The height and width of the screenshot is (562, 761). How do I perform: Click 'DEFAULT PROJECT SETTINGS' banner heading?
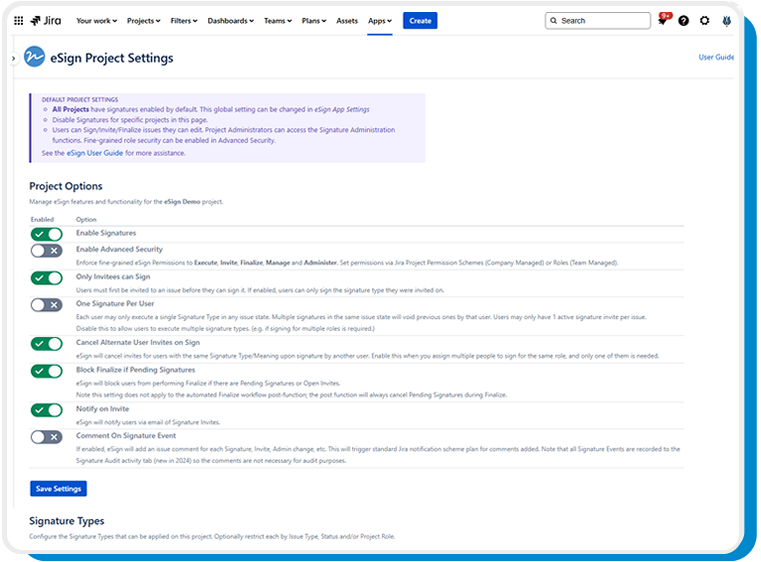(80, 99)
